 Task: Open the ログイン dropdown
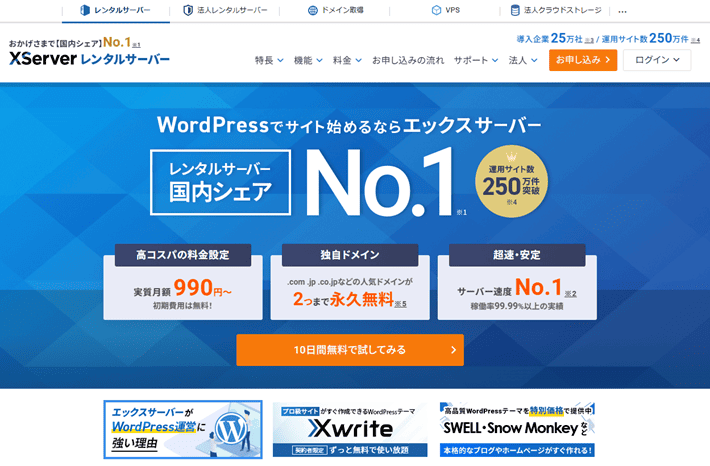(657, 60)
